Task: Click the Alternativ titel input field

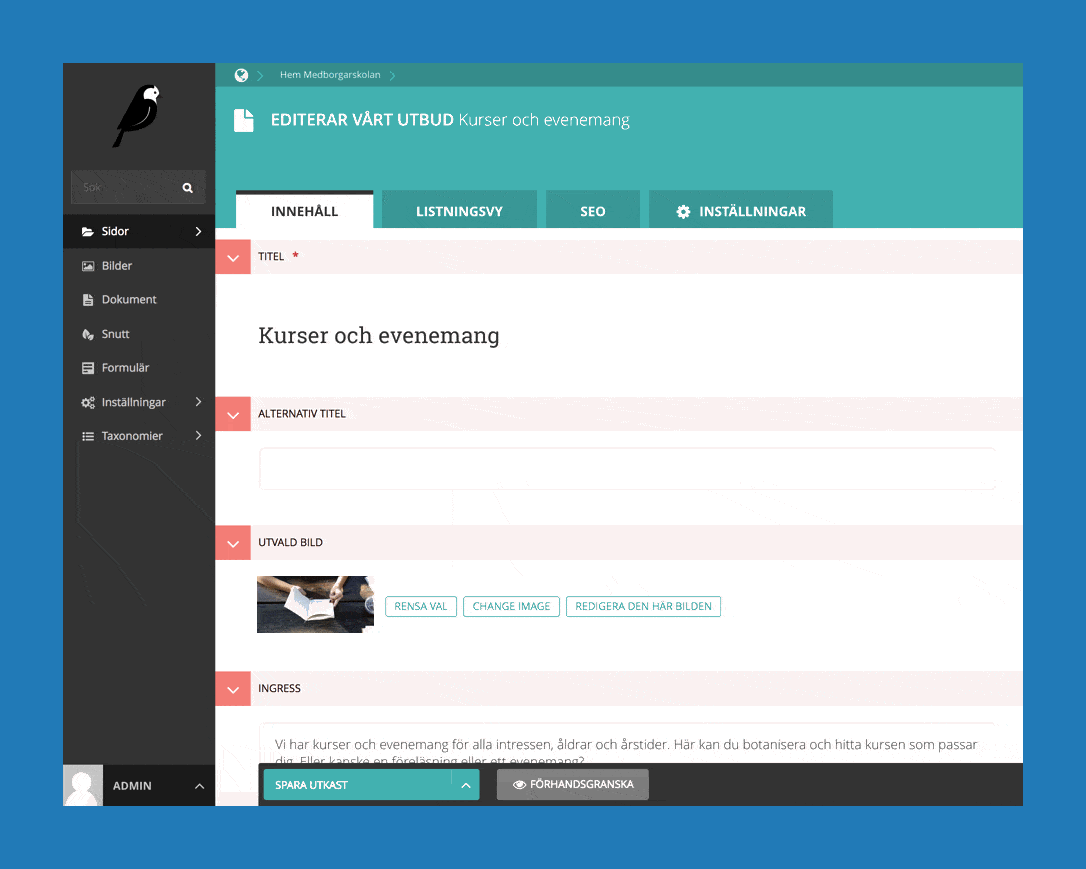Action: click(627, 469)
